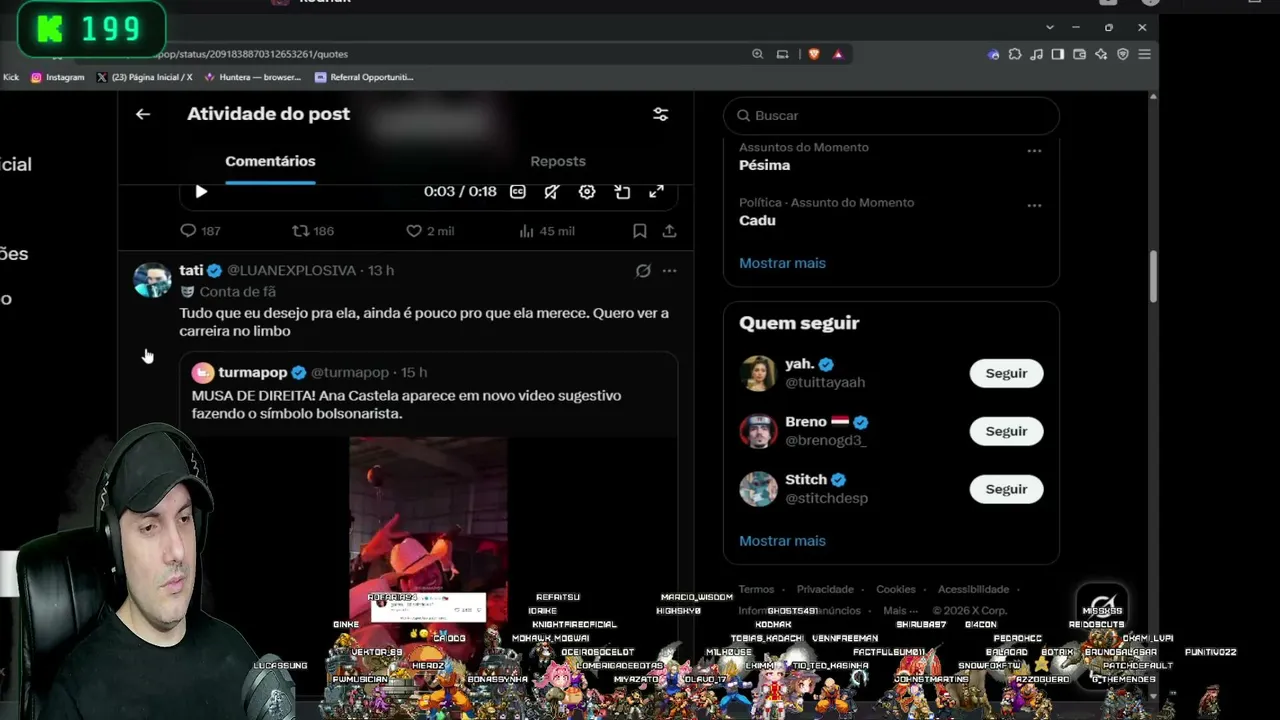
Task: Open the Privacidade footer link
Action: click(825, 589)
